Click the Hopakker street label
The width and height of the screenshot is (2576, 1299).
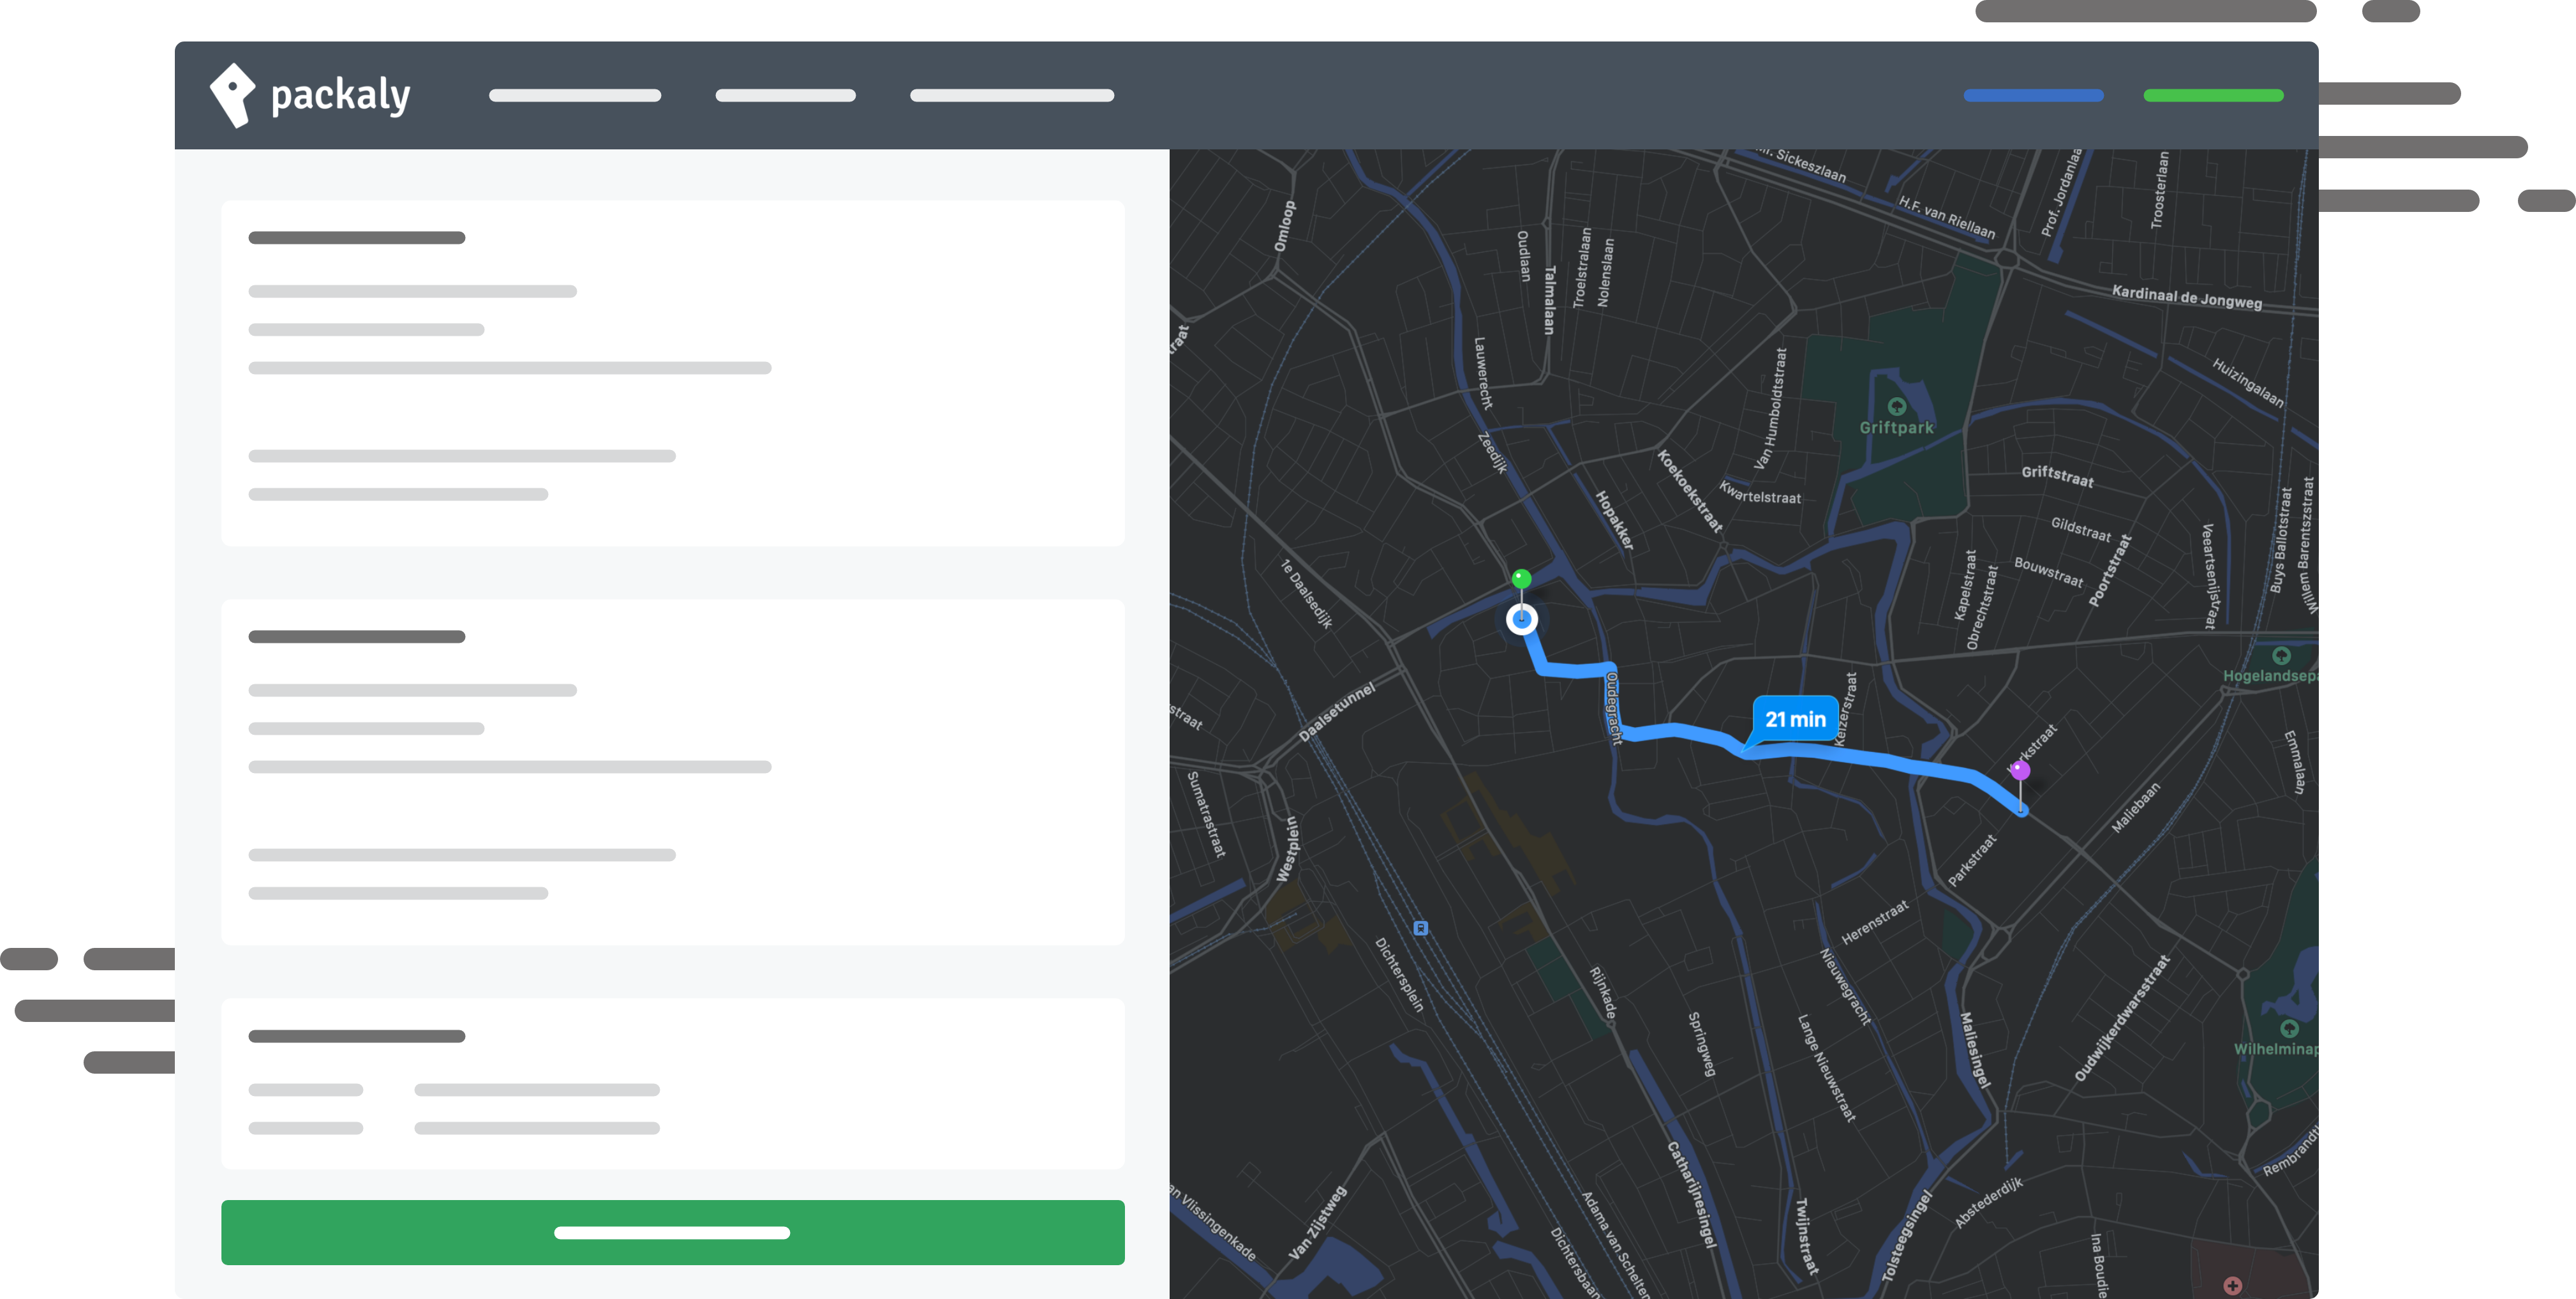pos(1615,520)
